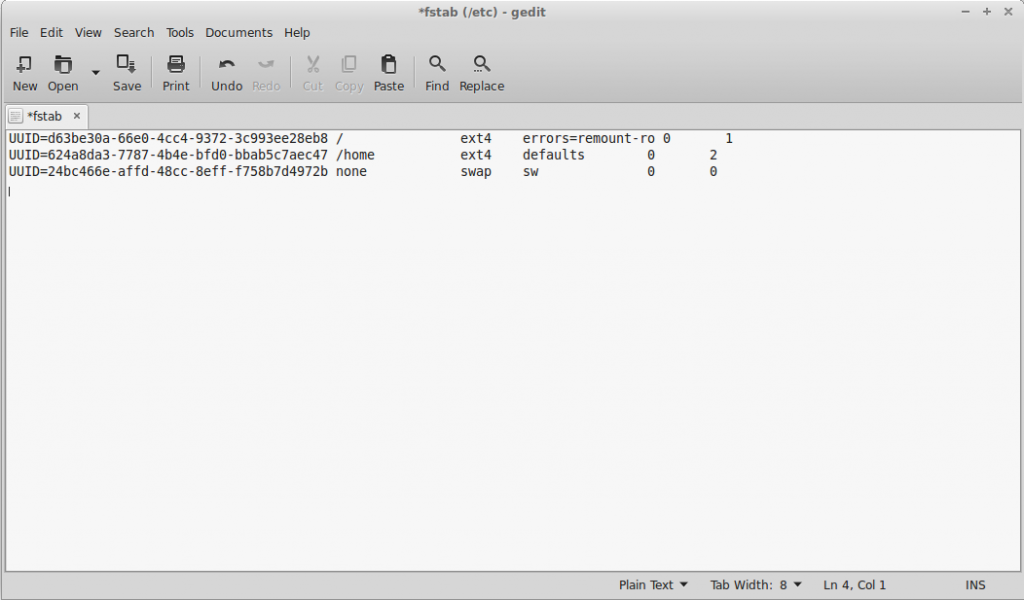
Task: Open the Replace tool
Action: click(x=481, y=72)
